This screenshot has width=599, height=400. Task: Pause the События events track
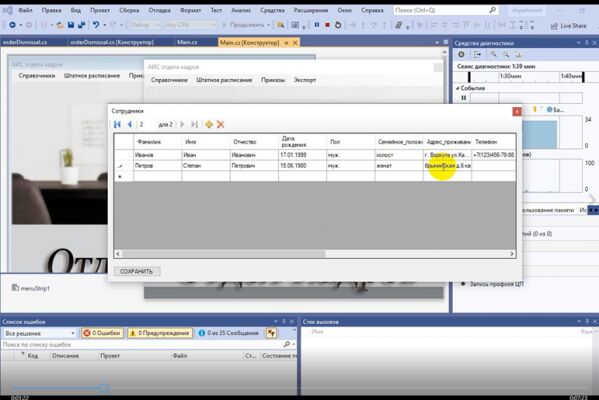(x=463, y=98)
